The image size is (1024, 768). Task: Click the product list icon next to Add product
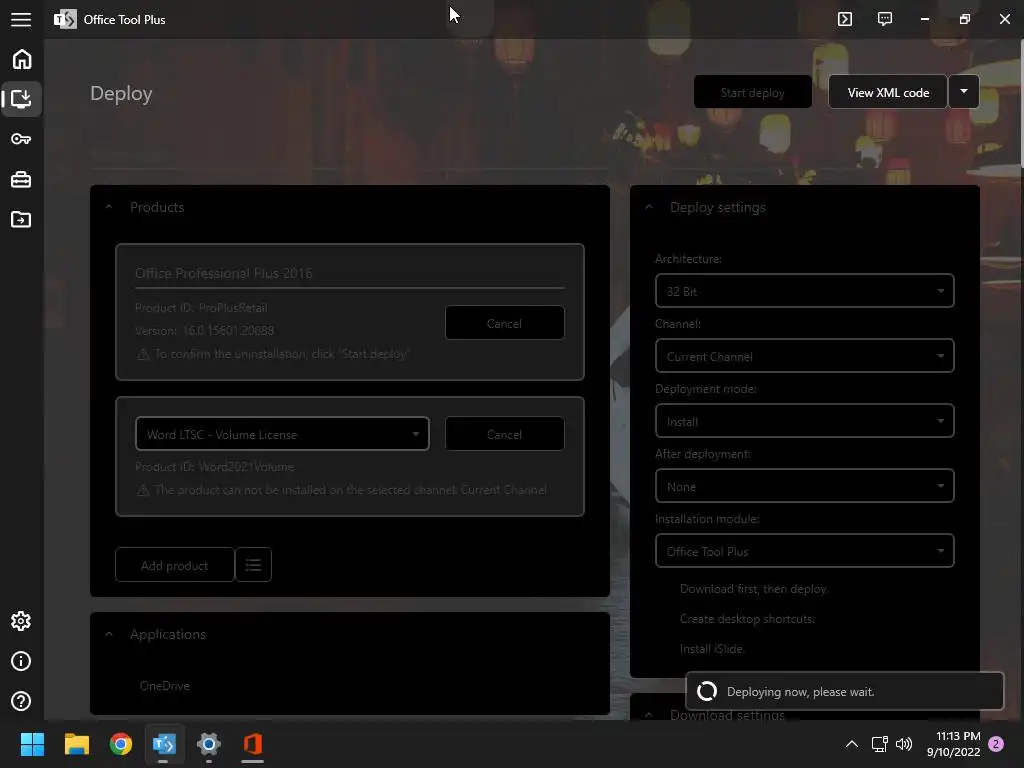point(253,565)
